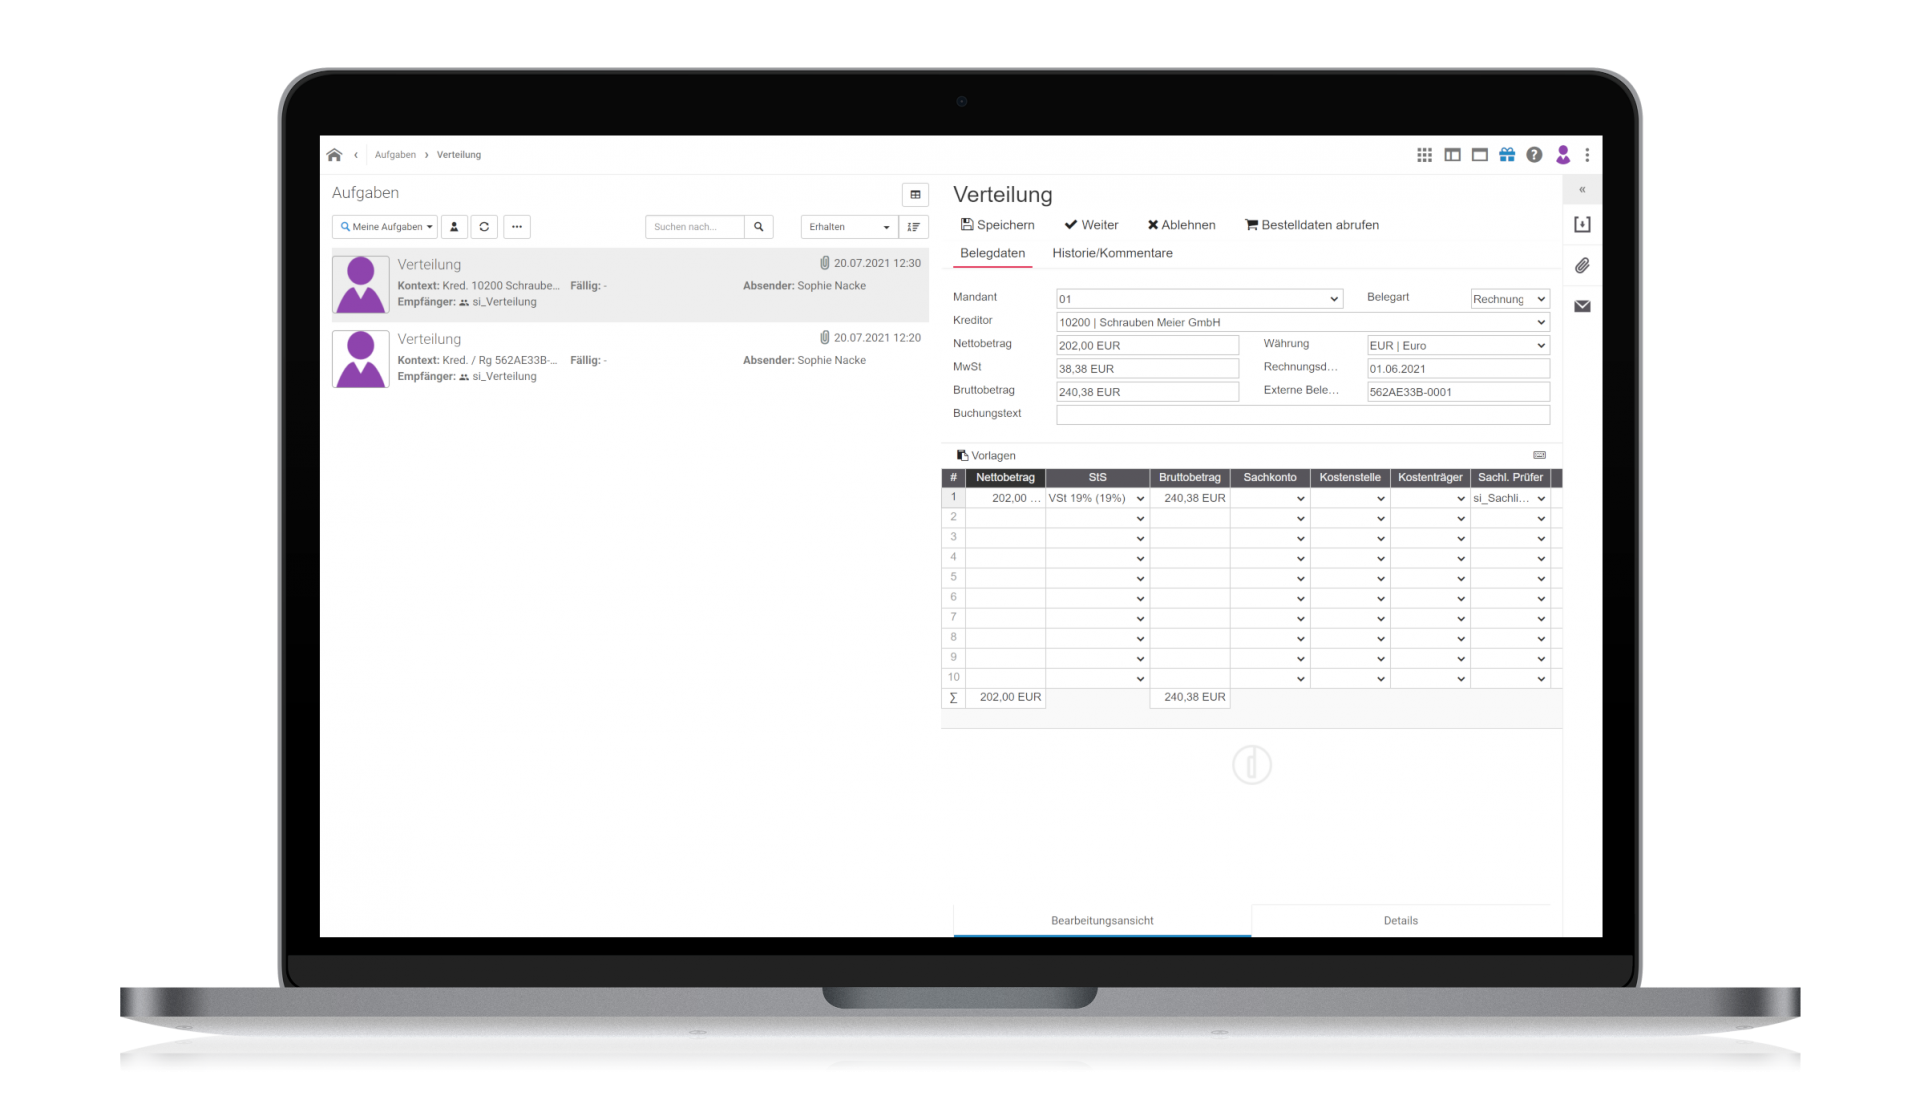
Task: Click the paperclip attachments icon in right sidebar
Action: 1581,266
